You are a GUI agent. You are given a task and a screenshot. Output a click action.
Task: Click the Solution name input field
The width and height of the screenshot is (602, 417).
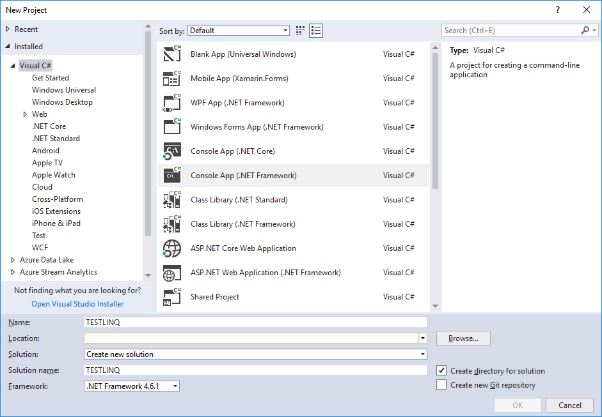pyautogui.click(x=255, y=370)
